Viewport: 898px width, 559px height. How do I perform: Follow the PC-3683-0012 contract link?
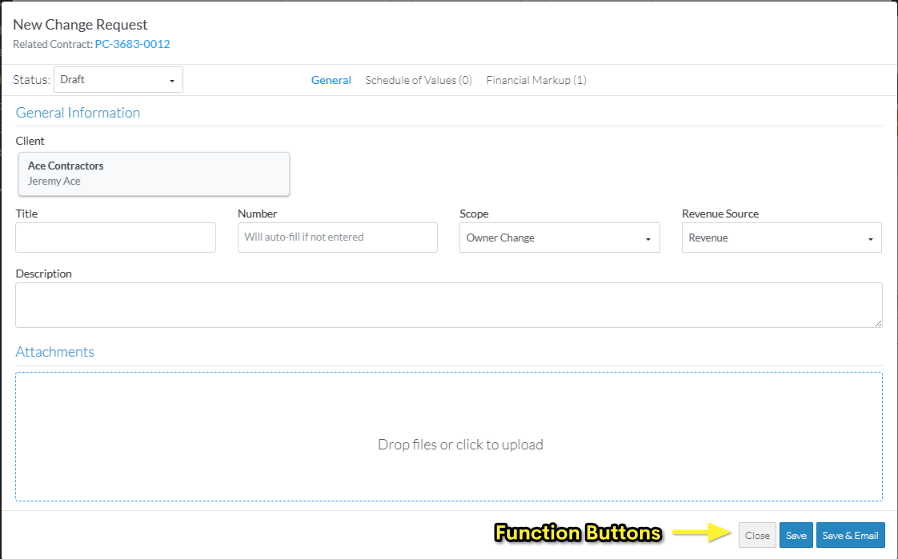[132, 44]
